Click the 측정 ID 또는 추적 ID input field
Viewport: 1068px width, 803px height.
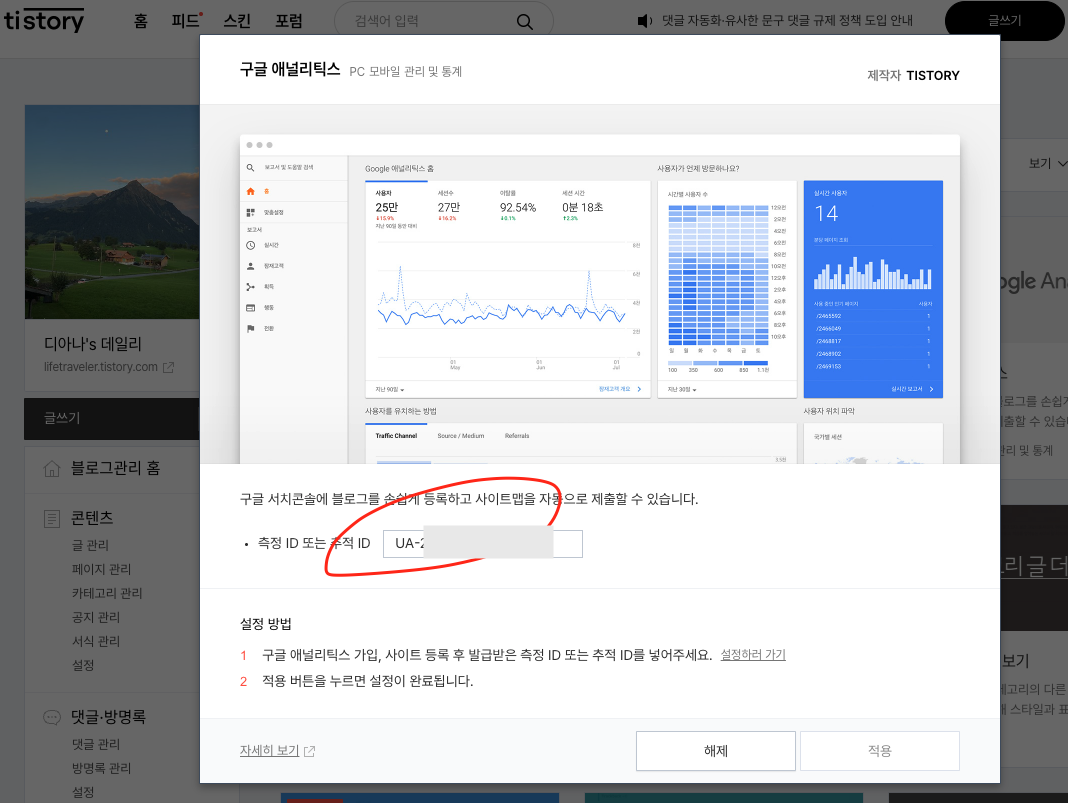point(483,544)
